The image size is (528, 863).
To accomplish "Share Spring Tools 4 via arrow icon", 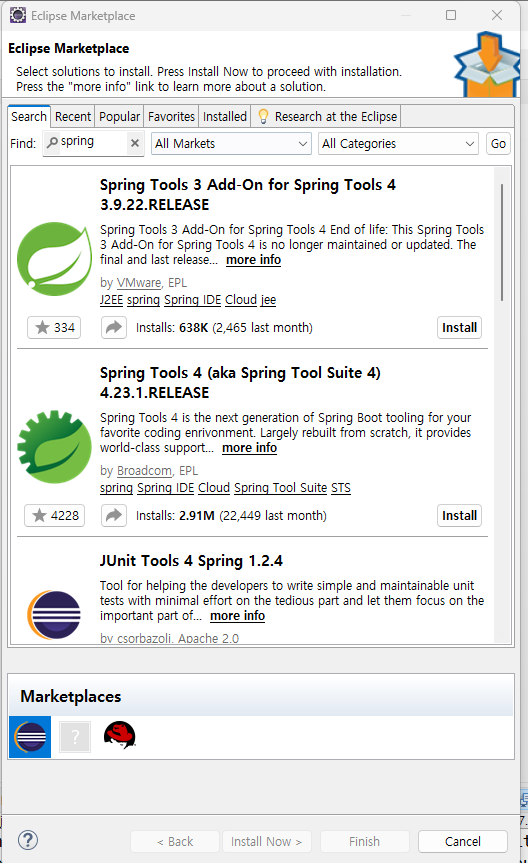I will click(114, 516).
